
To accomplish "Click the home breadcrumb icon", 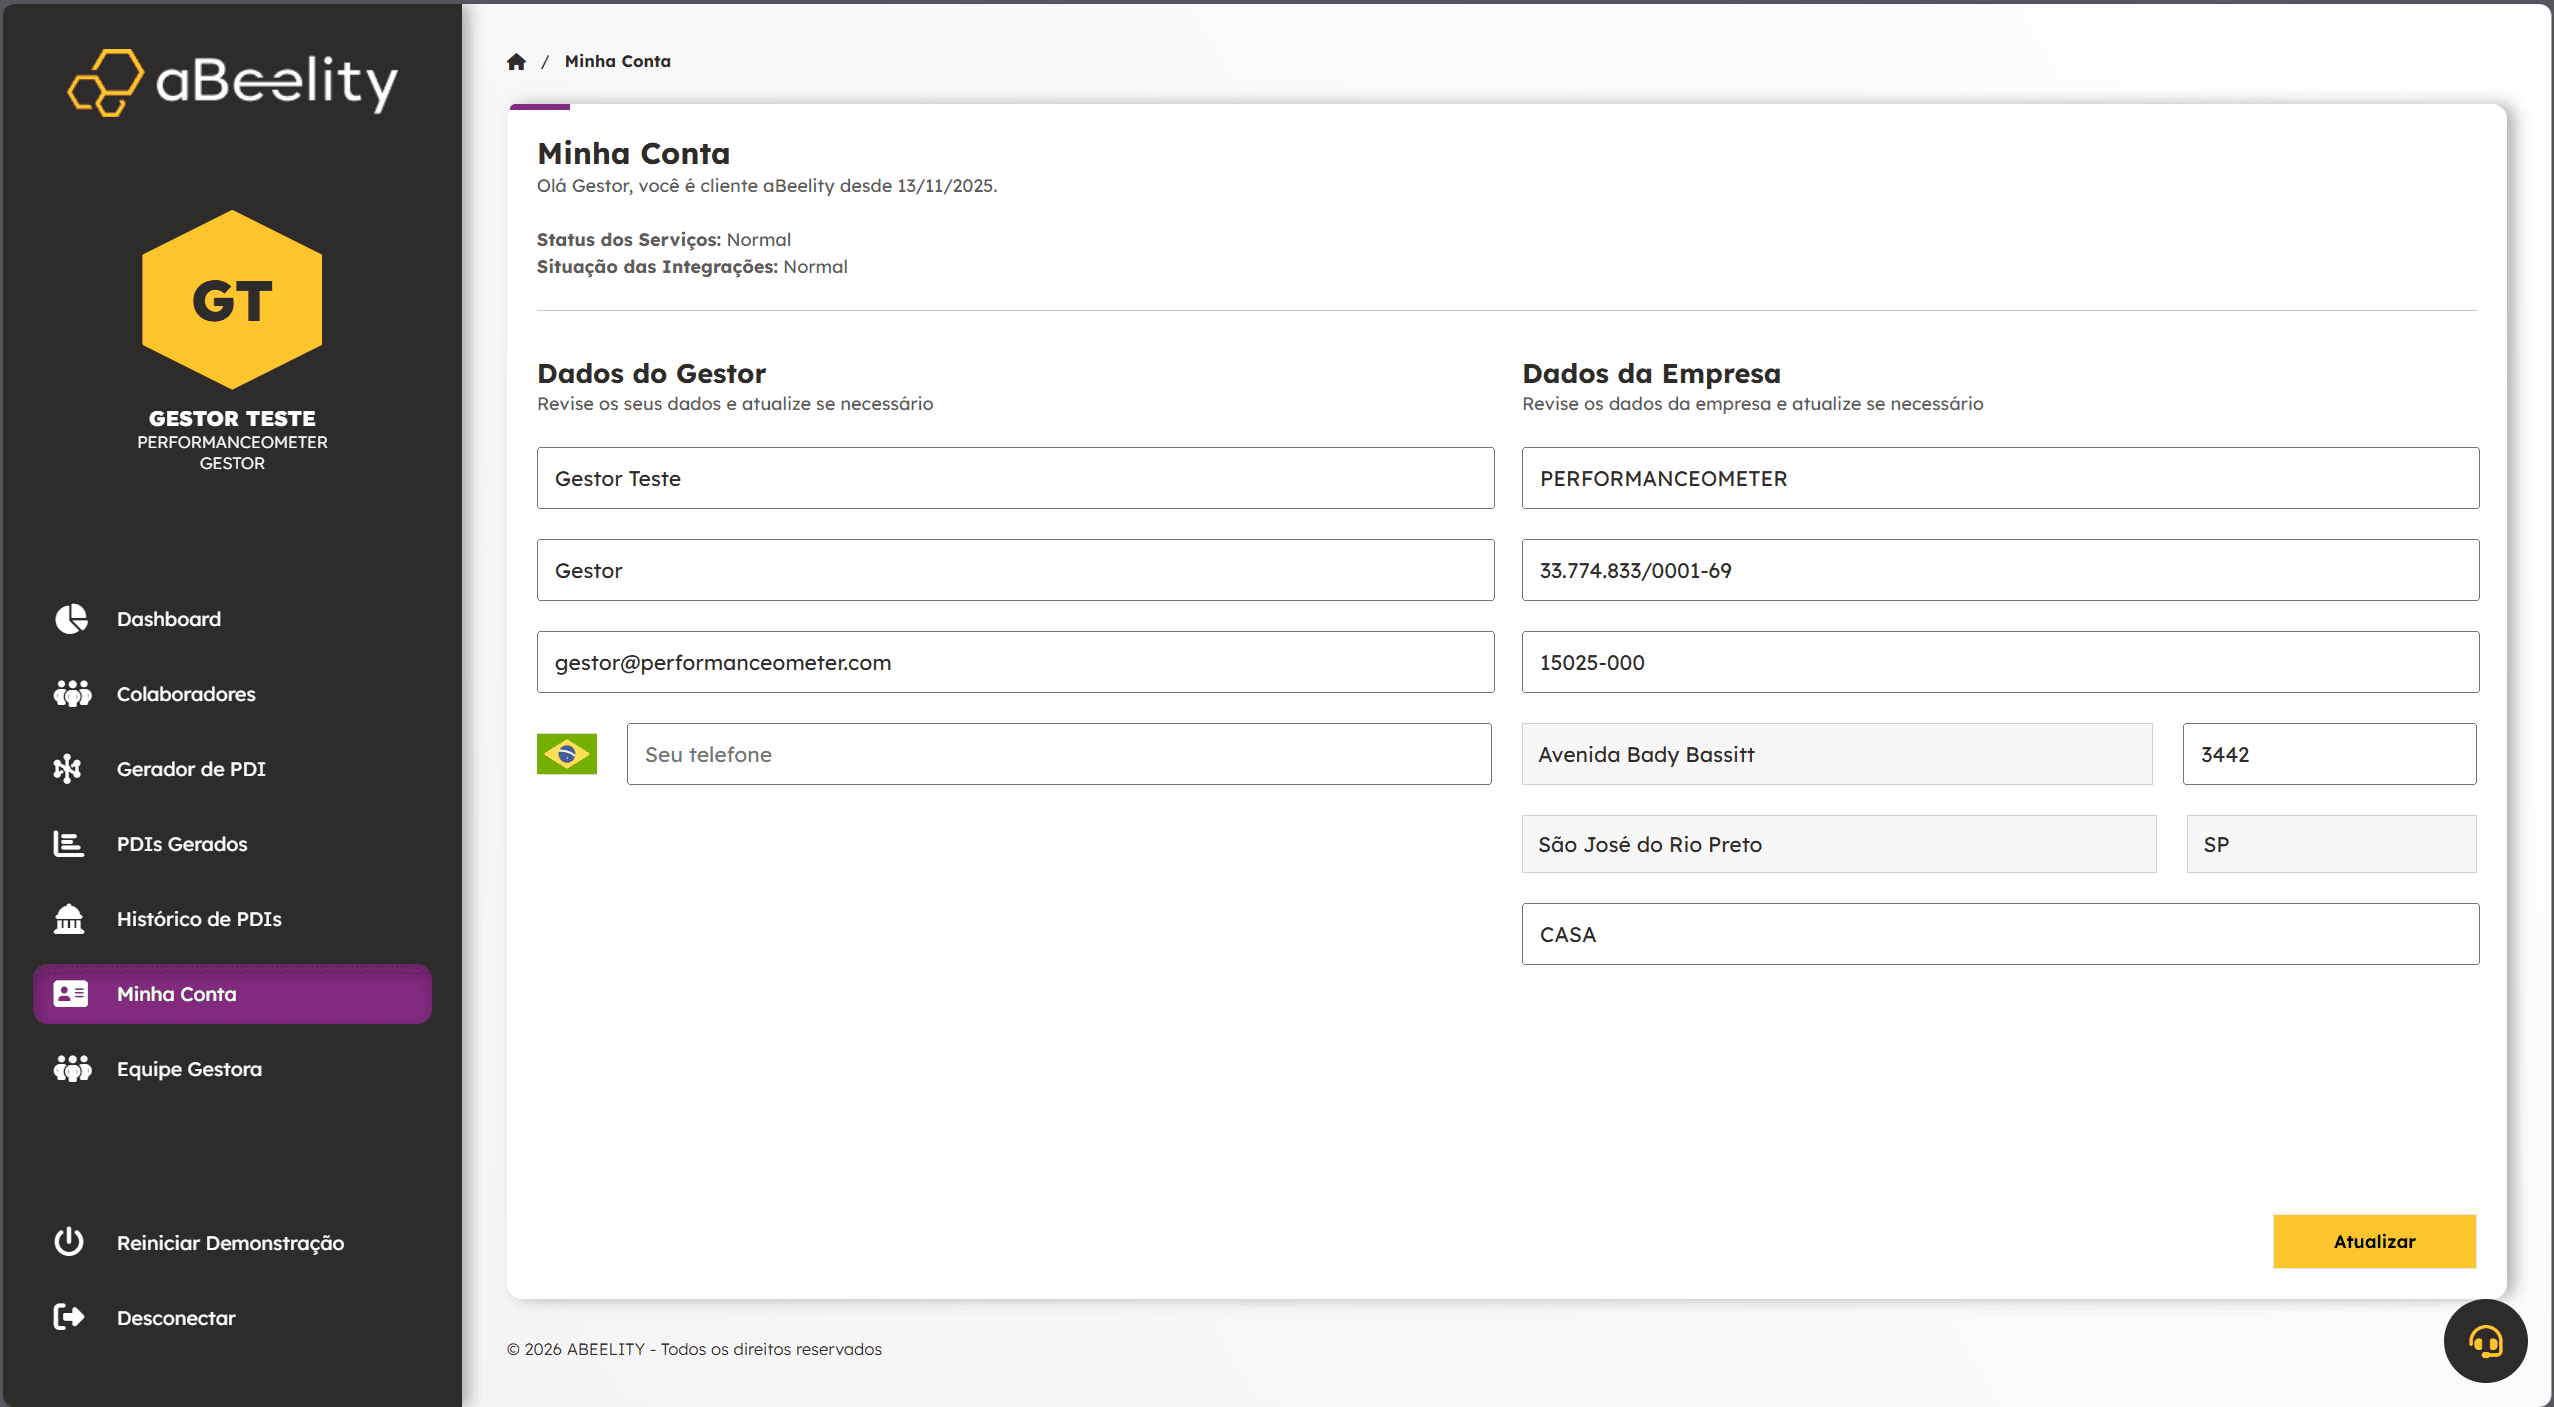I will coord(516,62).
